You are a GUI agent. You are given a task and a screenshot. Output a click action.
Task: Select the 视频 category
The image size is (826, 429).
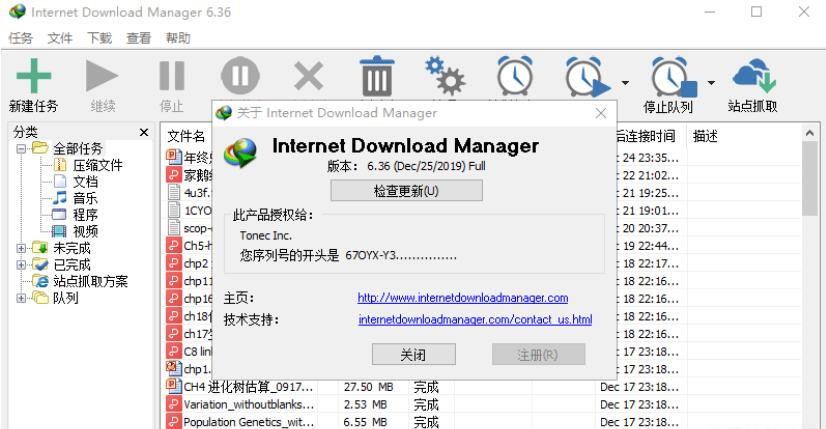pos(85,231)
